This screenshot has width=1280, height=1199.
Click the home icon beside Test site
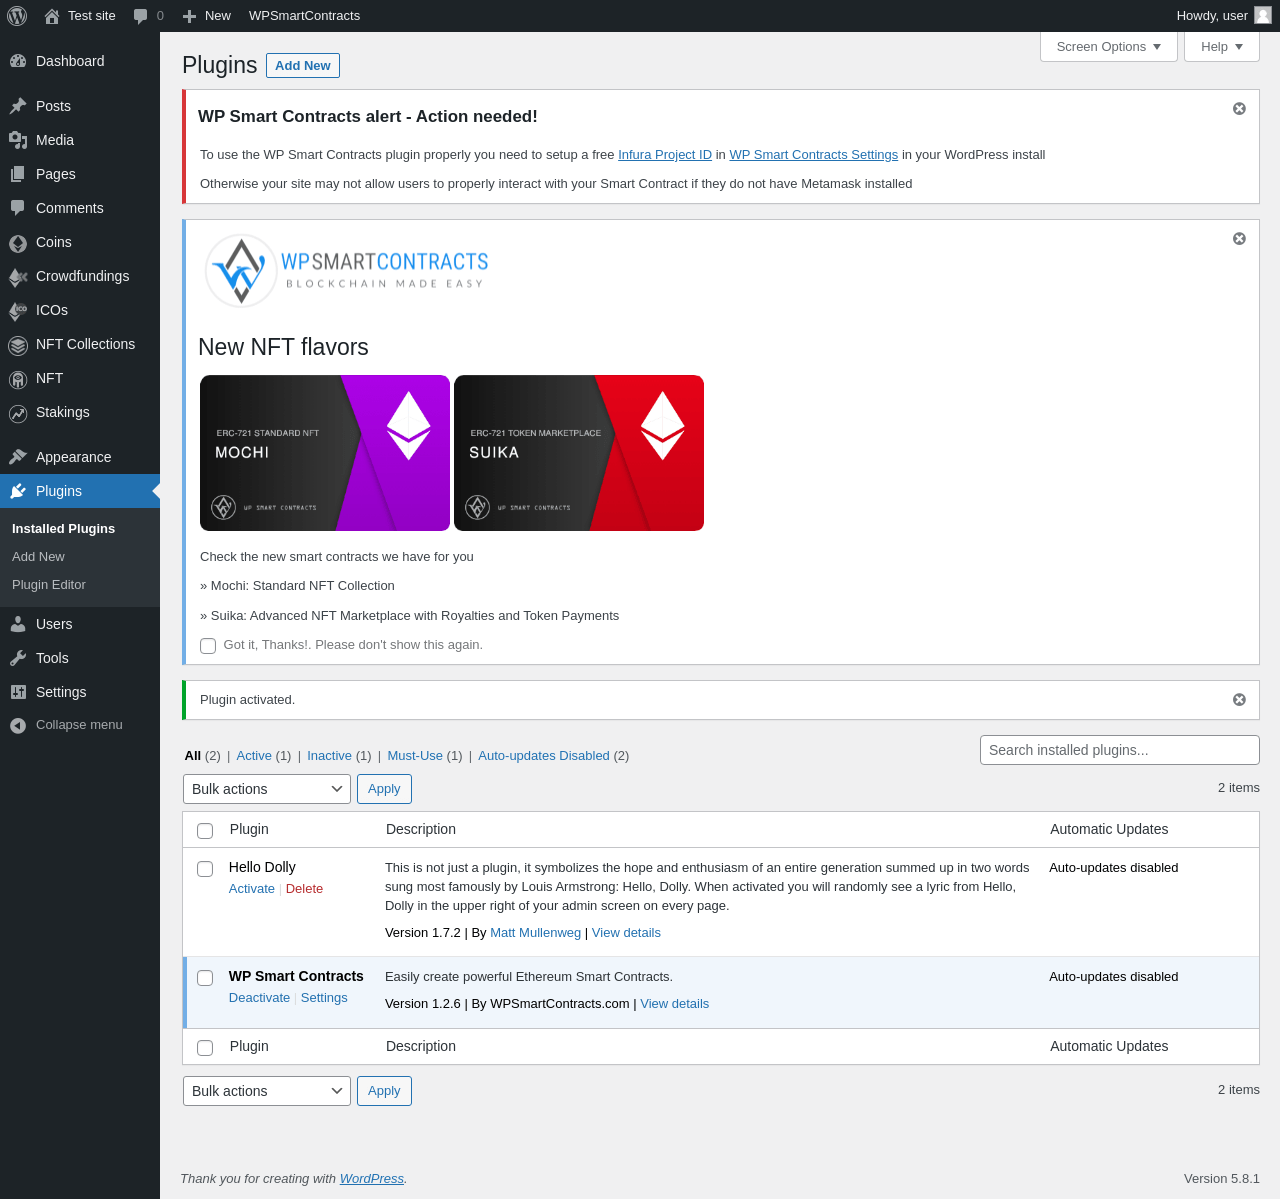coord(52,16)
